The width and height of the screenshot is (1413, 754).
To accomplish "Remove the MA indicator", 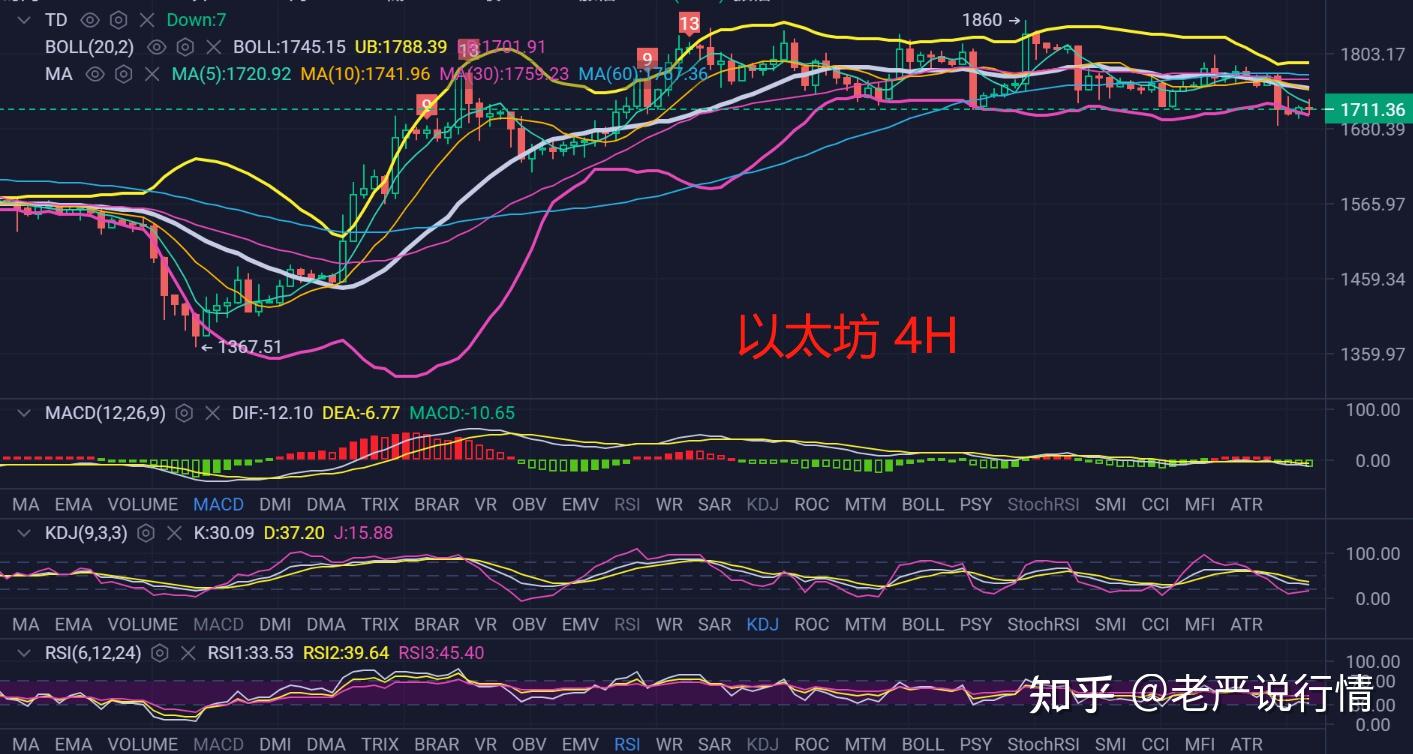I will pos(152,74).
